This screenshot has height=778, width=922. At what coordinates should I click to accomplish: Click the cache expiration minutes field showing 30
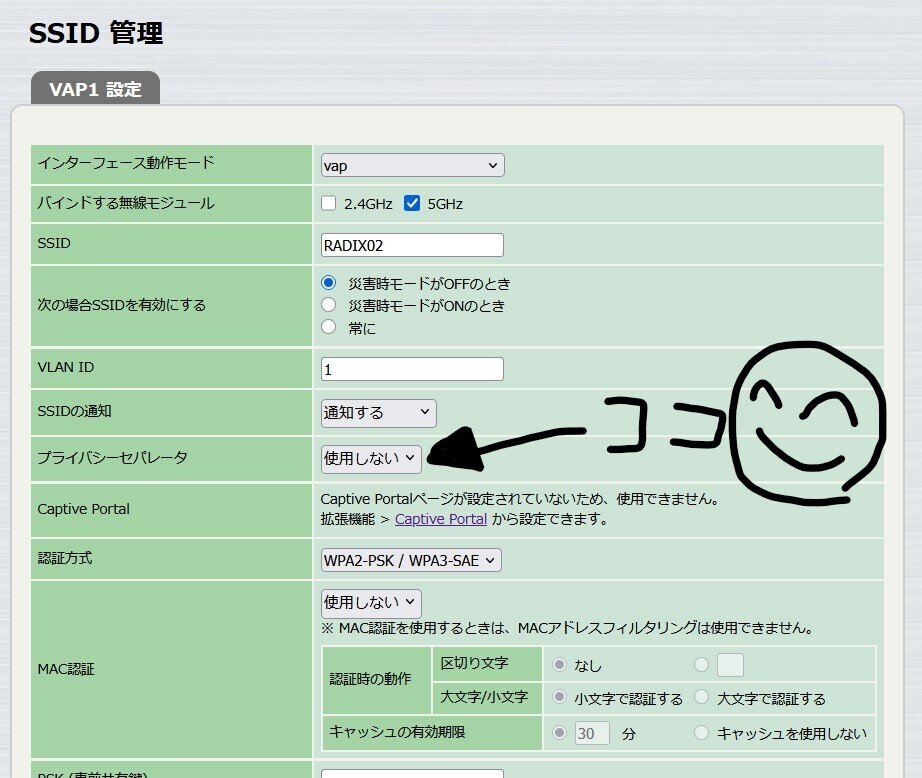pyautogui.click(x=590, y=733)
